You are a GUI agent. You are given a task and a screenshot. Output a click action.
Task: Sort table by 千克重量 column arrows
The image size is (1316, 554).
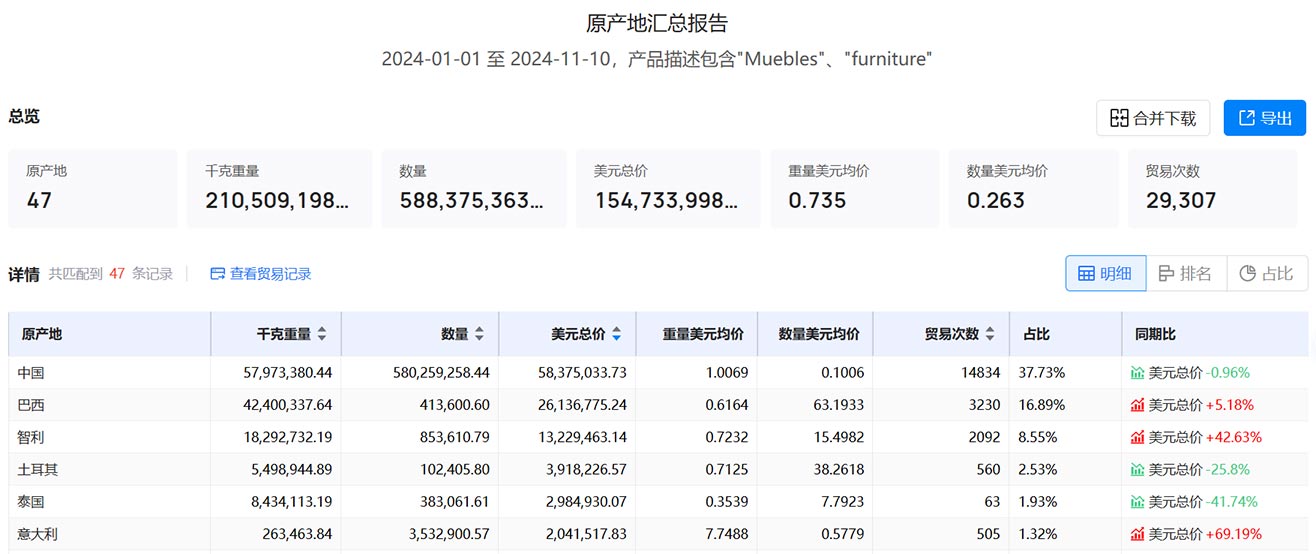tap(322, 334)
